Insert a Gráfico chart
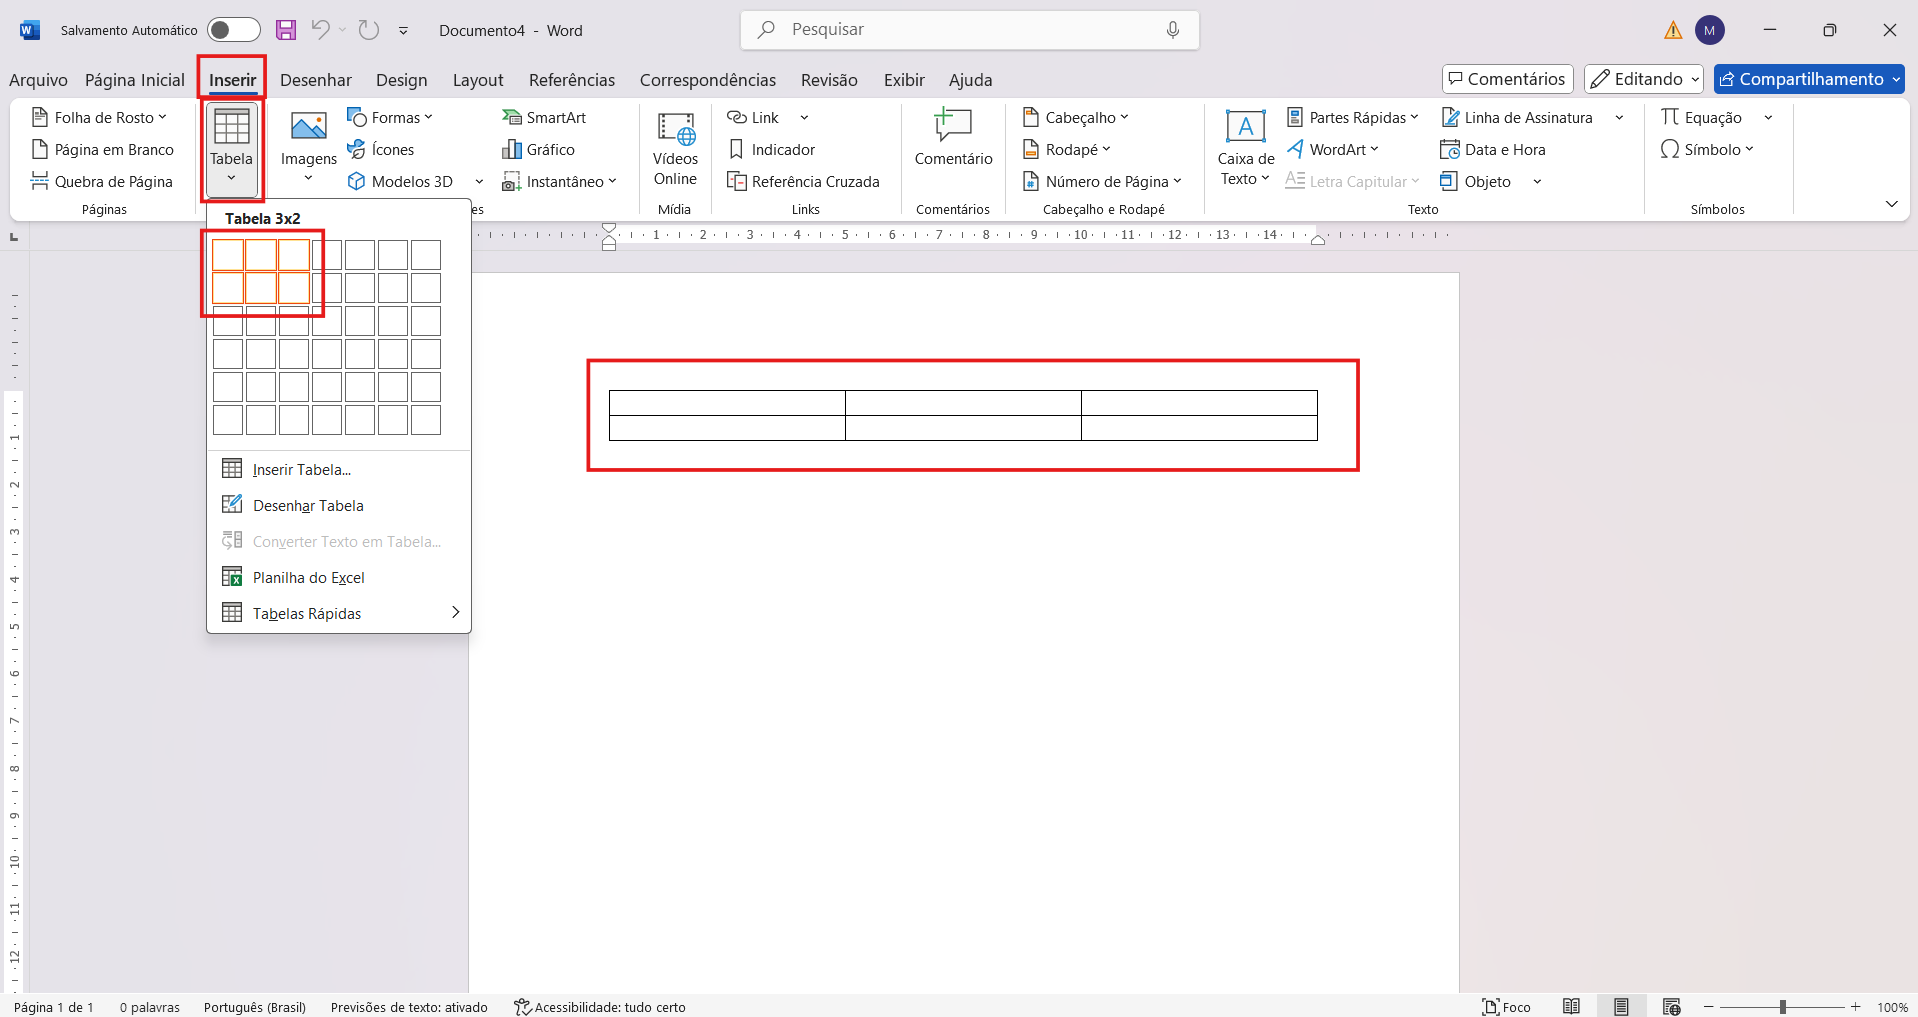 pos(538,150)
